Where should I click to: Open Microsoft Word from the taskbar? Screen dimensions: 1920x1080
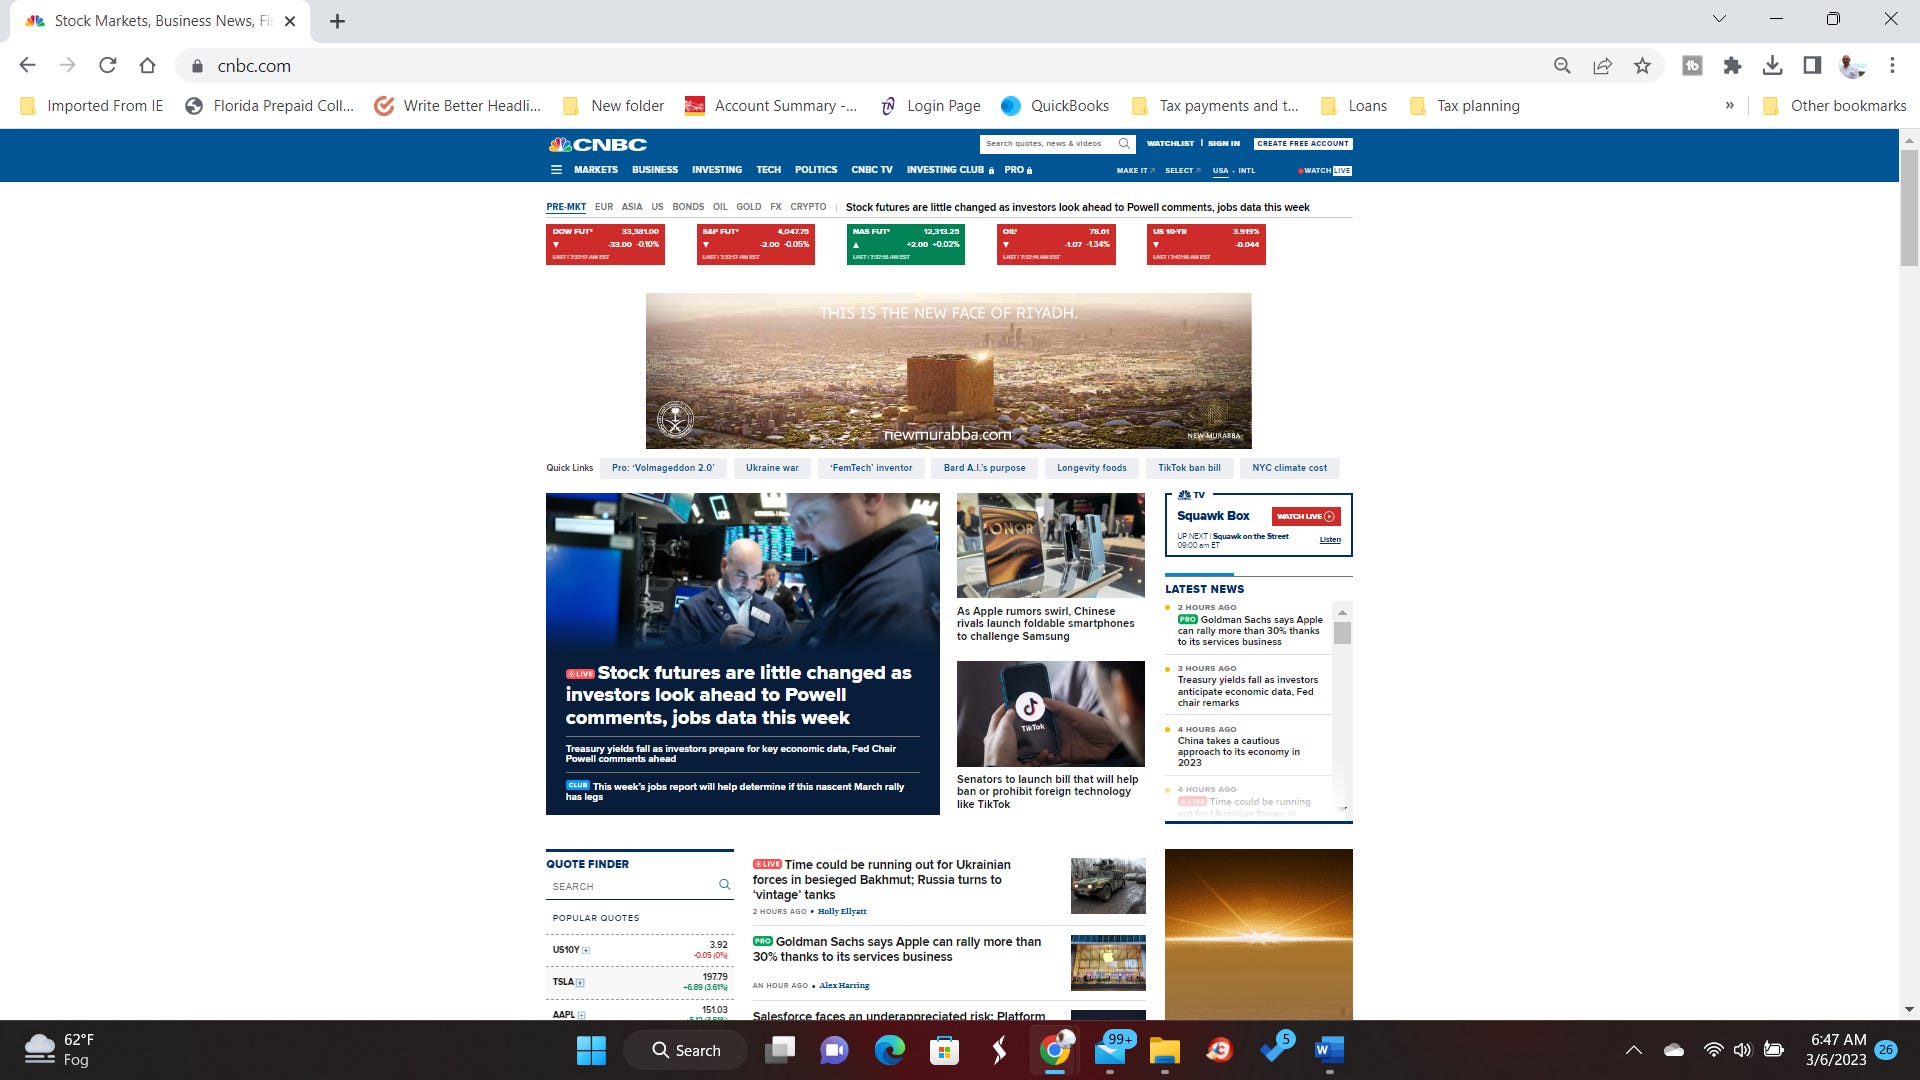1329,1050
